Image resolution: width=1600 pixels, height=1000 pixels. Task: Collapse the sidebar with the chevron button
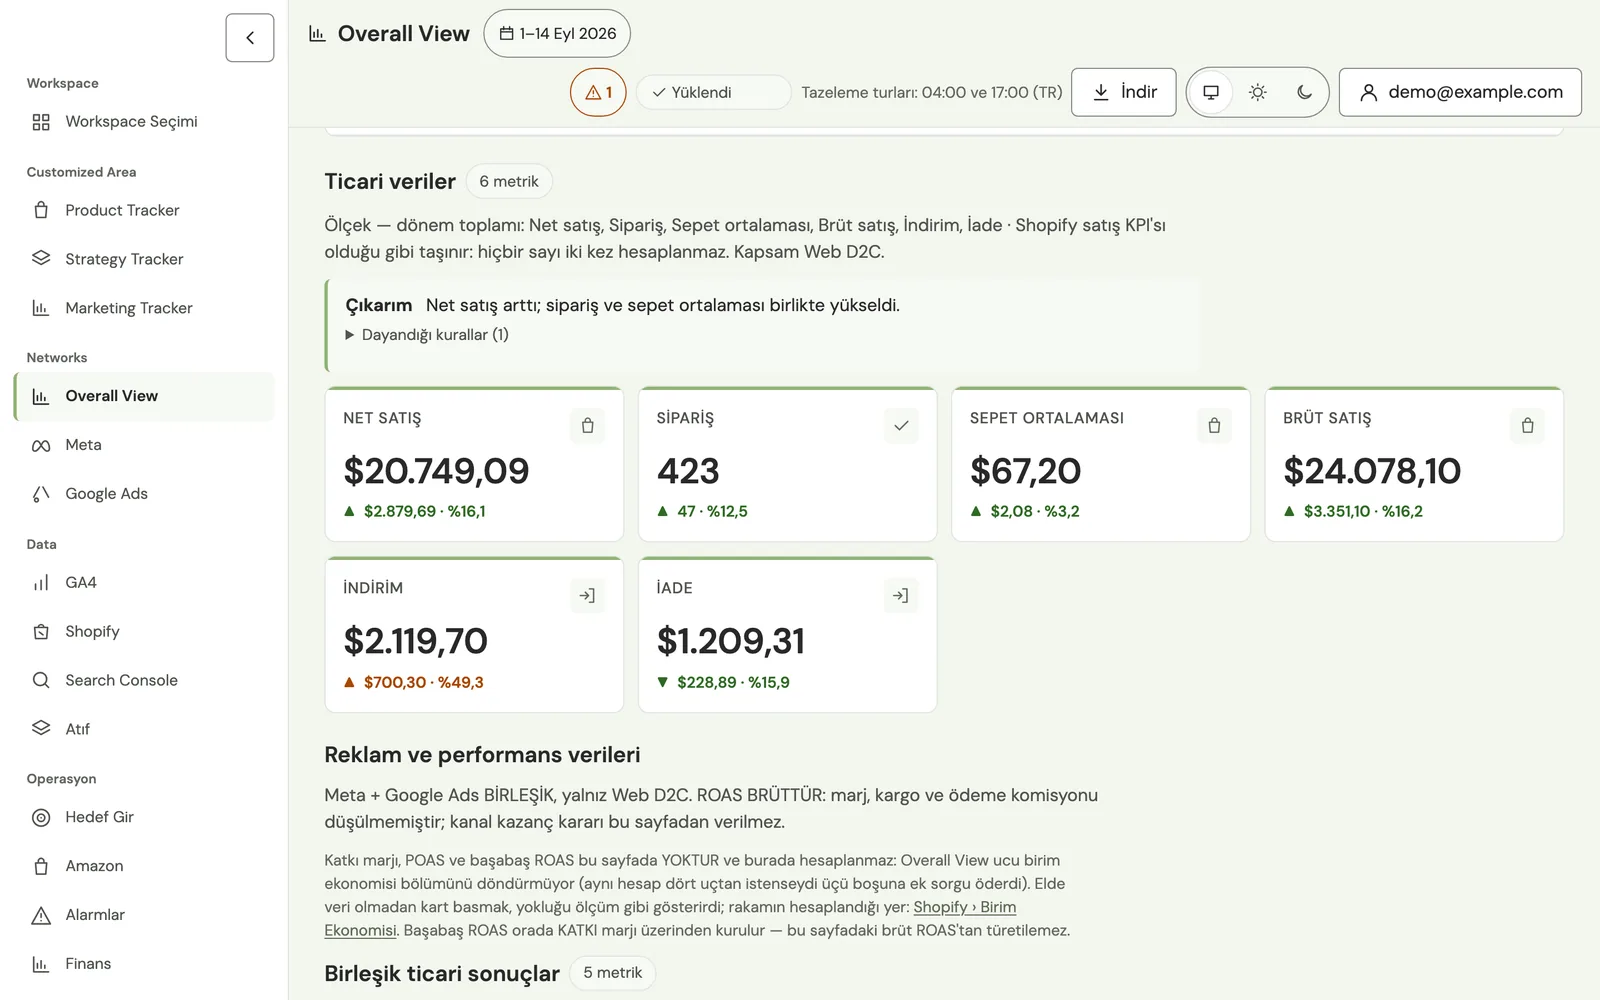(x=250, y=38)
